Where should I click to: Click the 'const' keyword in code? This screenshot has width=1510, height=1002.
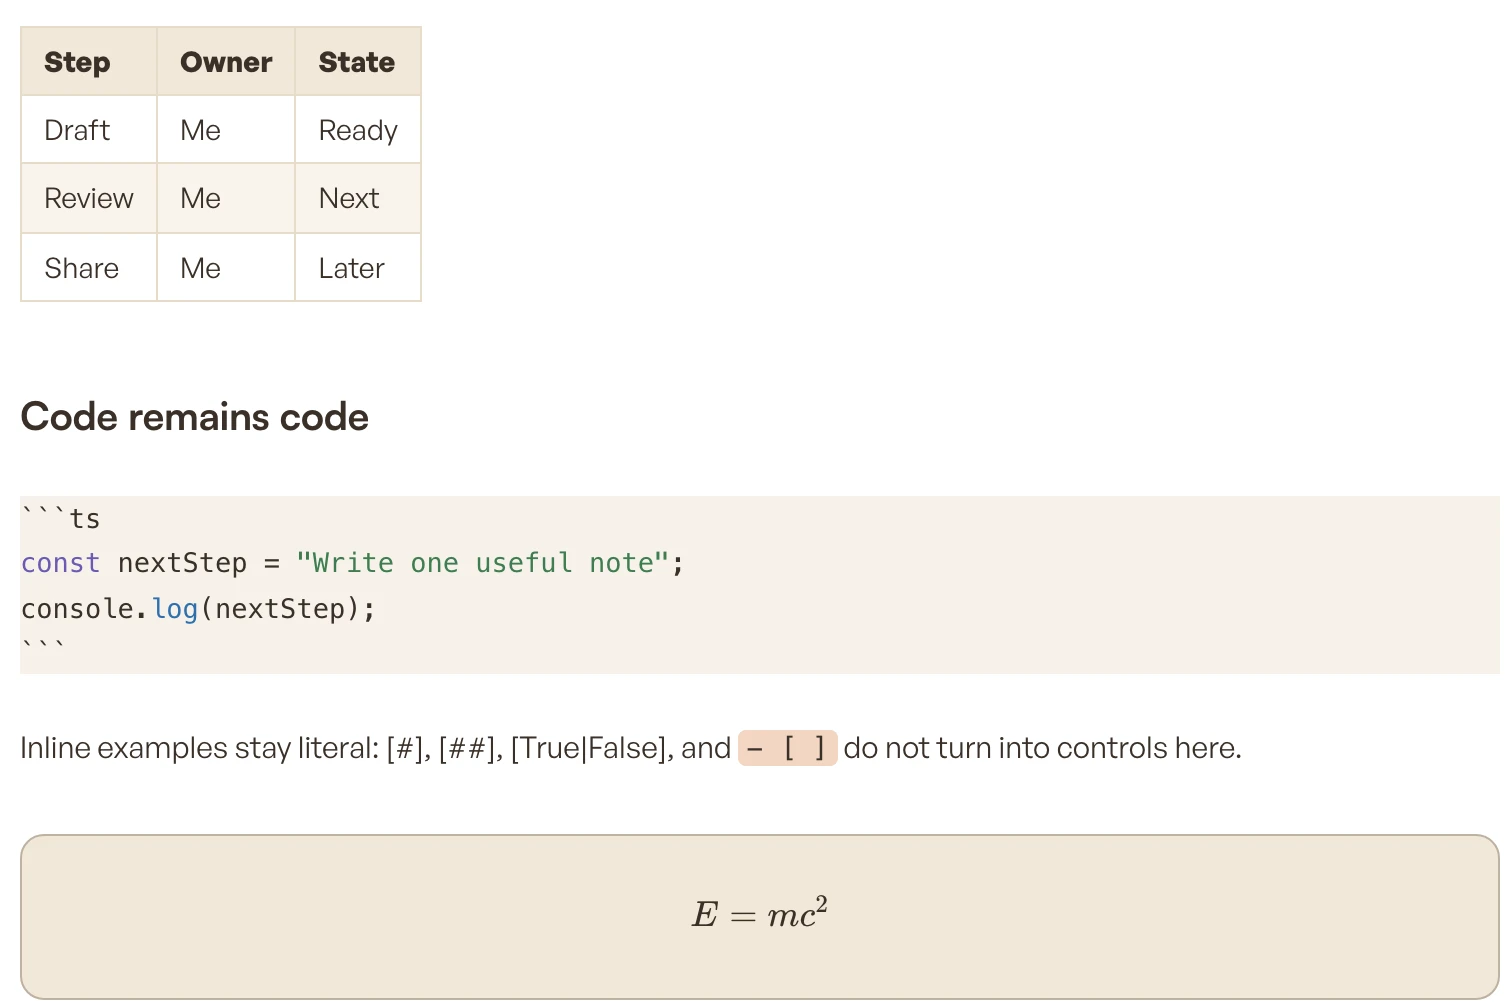pyautogui.click(x=60, y=563)
